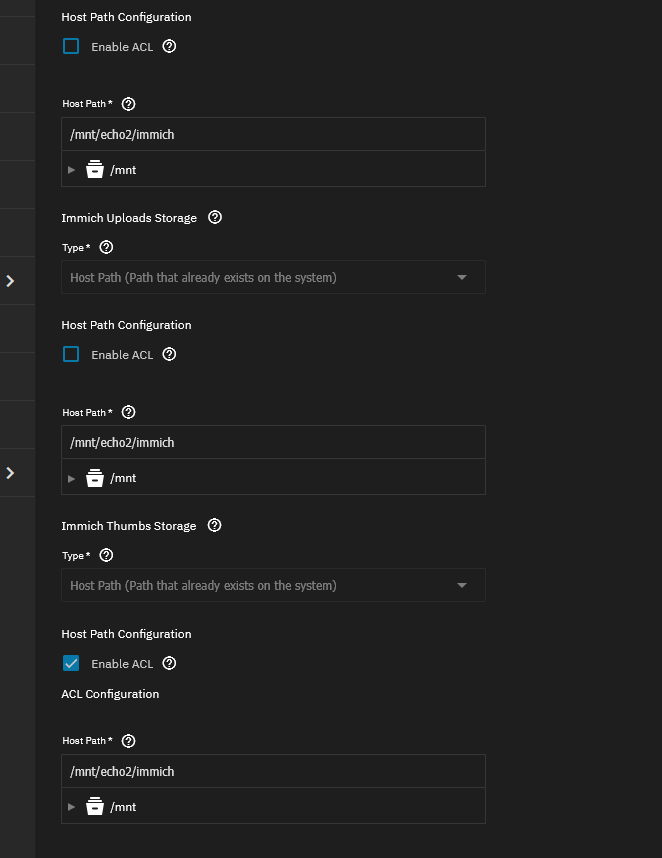This screenshot has height=858, width=662.
Task: Click upper sidebar chevron arrow
Action: point(10,281)
